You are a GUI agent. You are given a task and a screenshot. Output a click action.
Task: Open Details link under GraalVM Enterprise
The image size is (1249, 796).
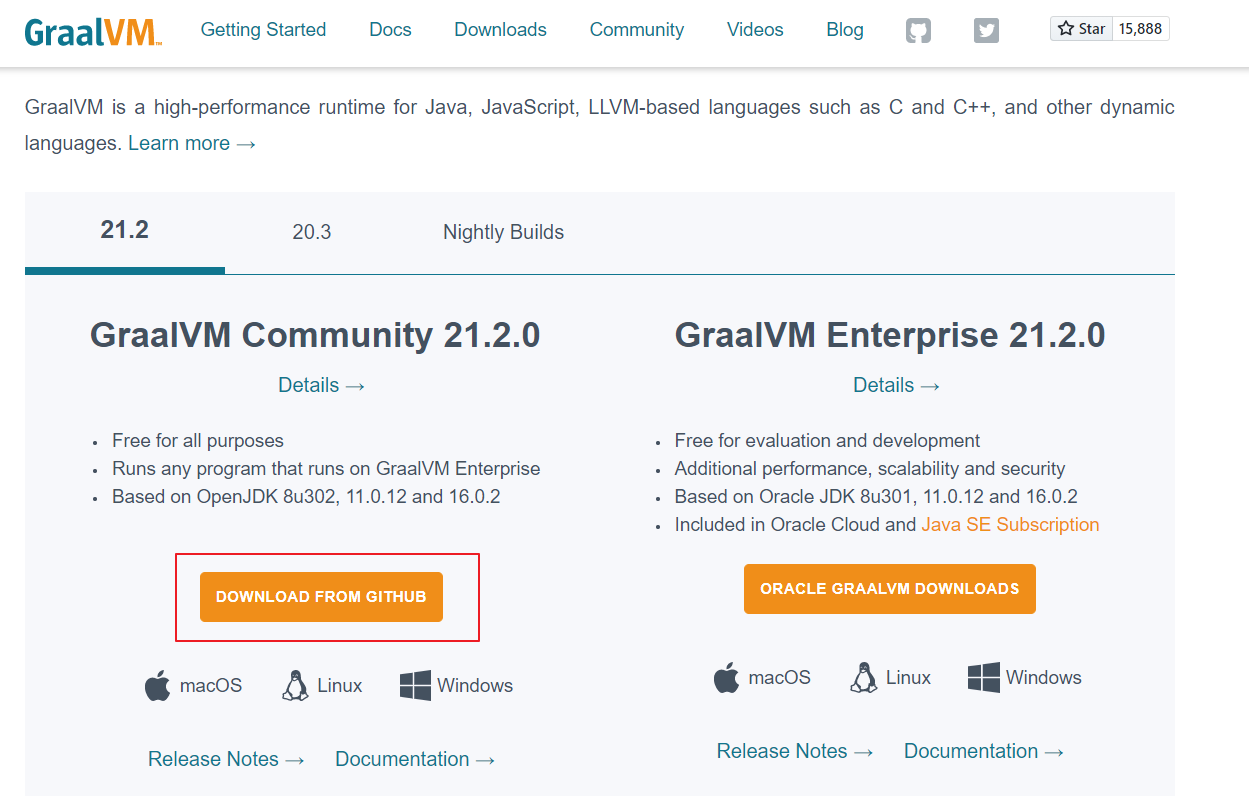tap(897, 385)
